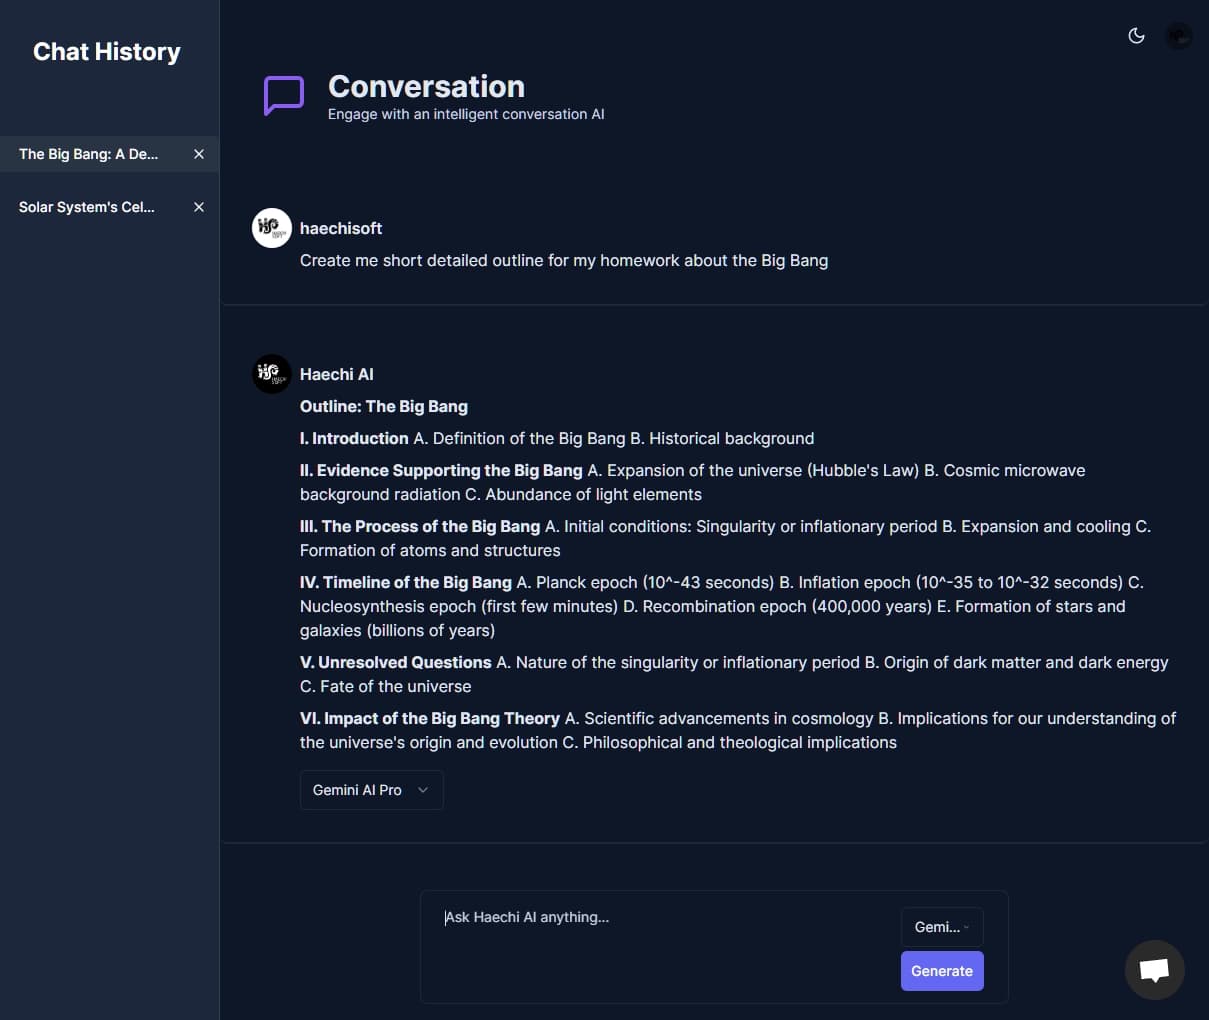The width and height of the screenshot is (1209, 1020).
Task: Open 'The Big Bang: A De...' chat history entry
Action: 88,154
